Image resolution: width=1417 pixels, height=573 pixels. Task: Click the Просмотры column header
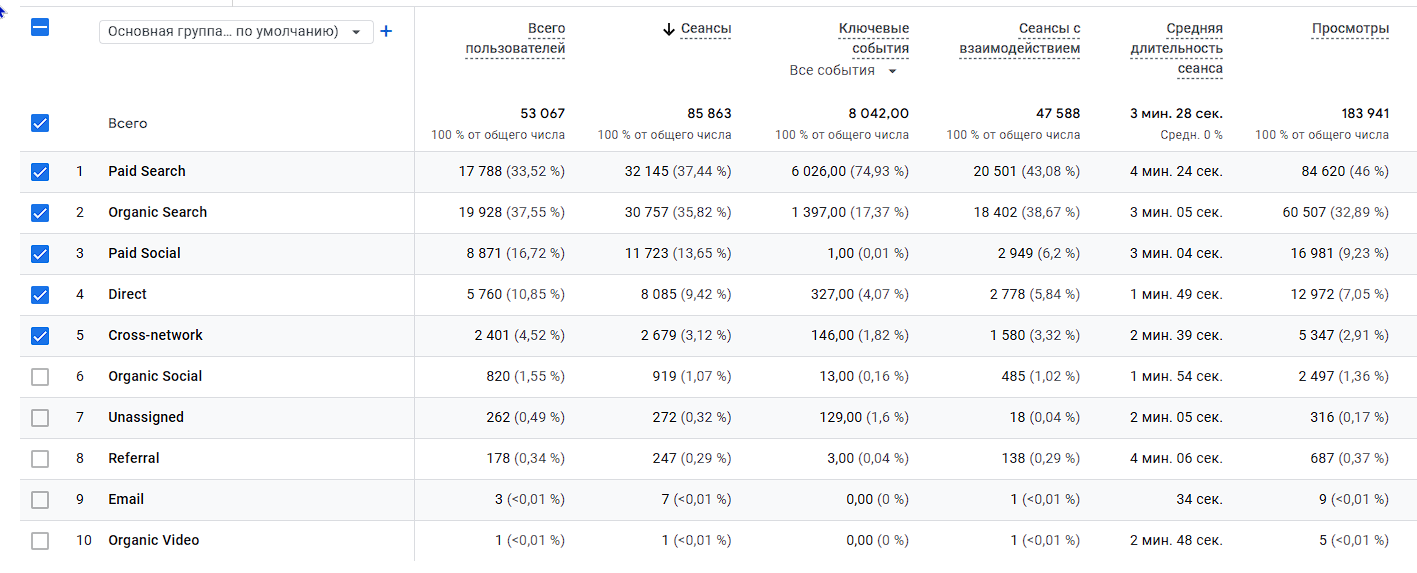(x=1350, y=29)
